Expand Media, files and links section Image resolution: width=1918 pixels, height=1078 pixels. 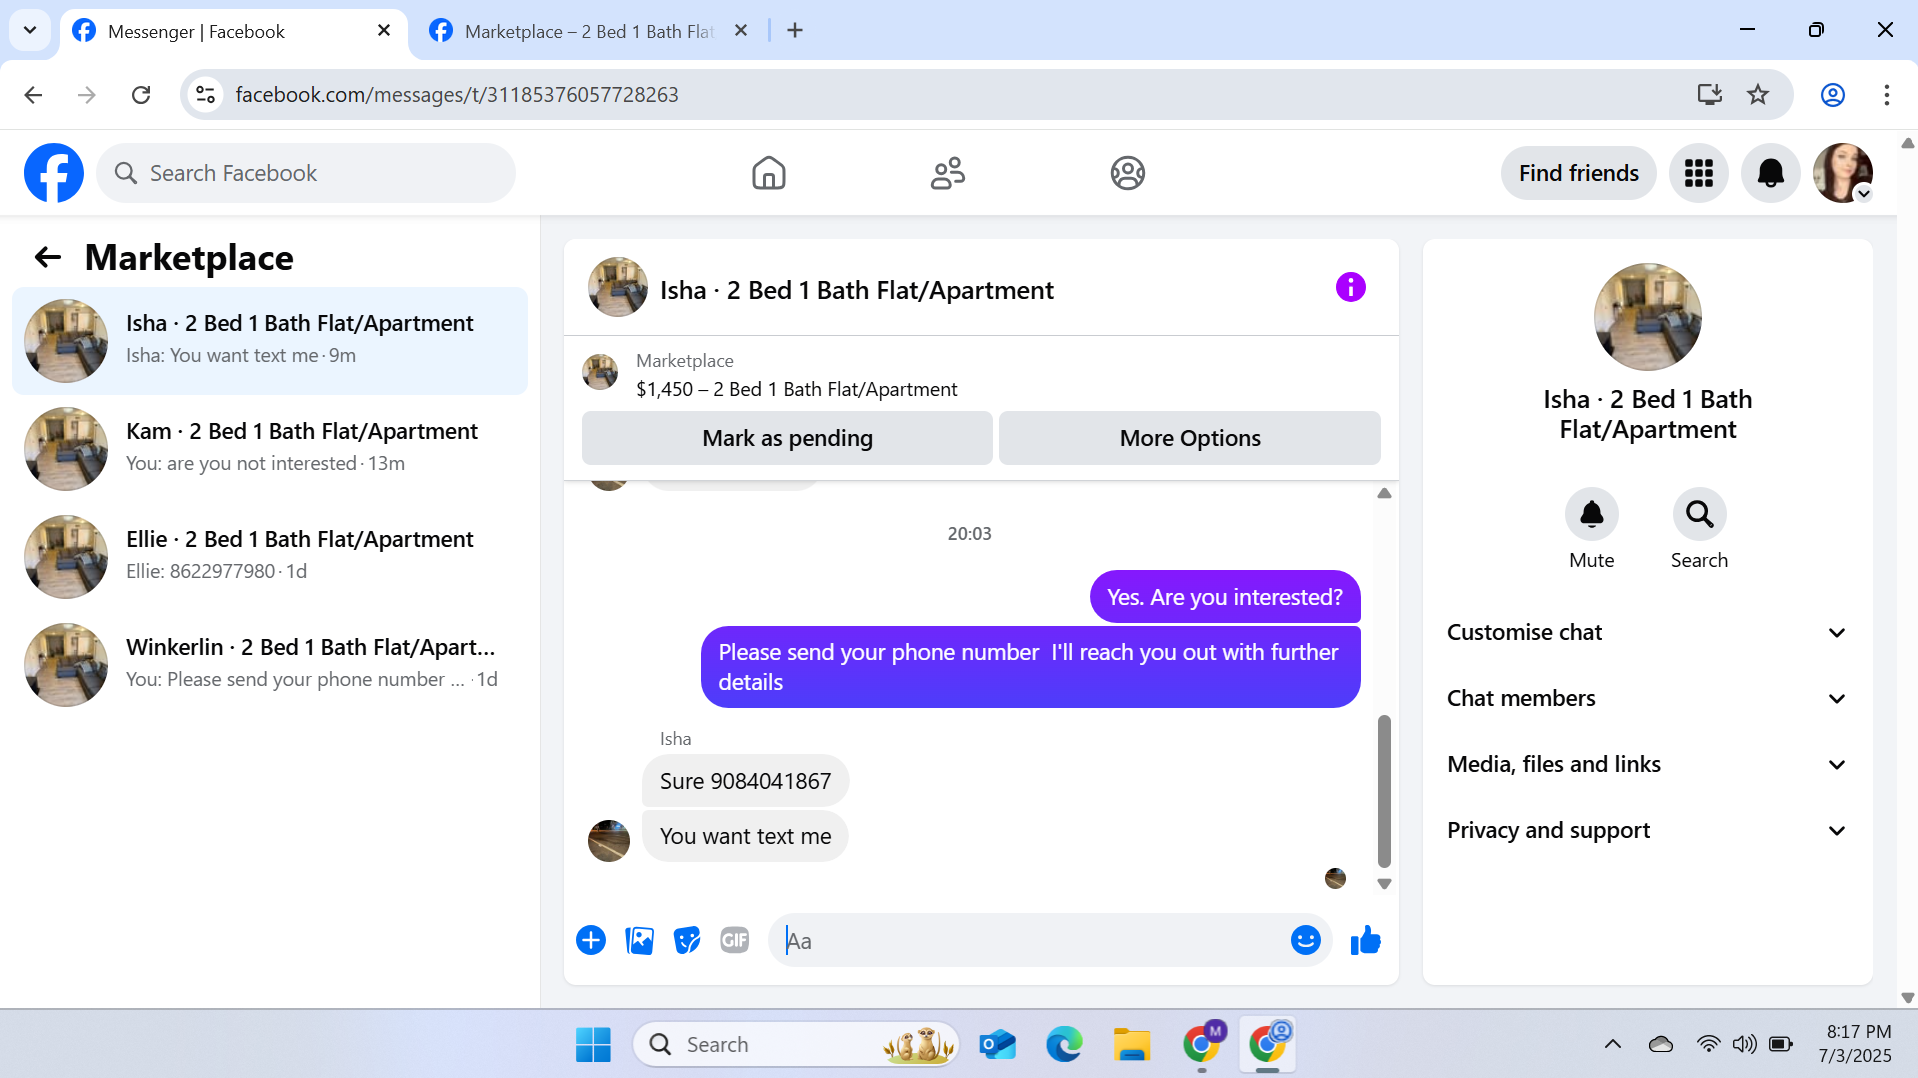1647,764
